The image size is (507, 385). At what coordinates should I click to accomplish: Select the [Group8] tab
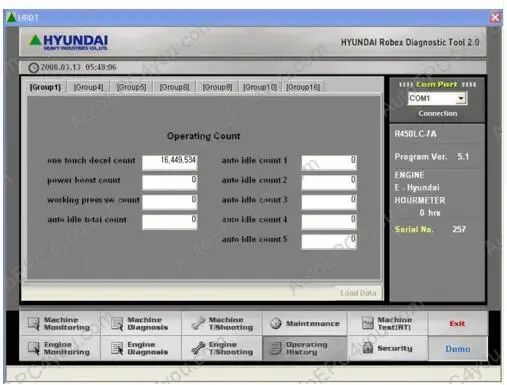174,87
